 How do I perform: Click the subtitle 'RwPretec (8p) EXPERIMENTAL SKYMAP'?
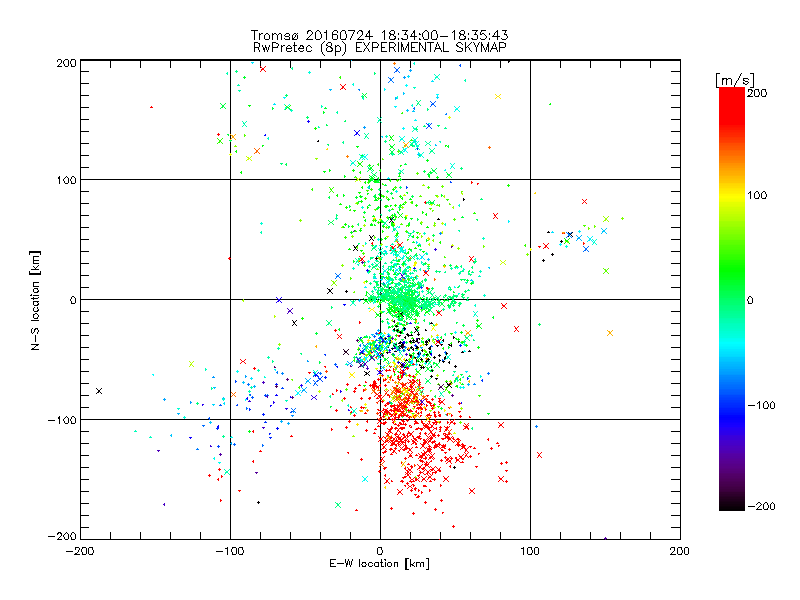tap(379, 47)
